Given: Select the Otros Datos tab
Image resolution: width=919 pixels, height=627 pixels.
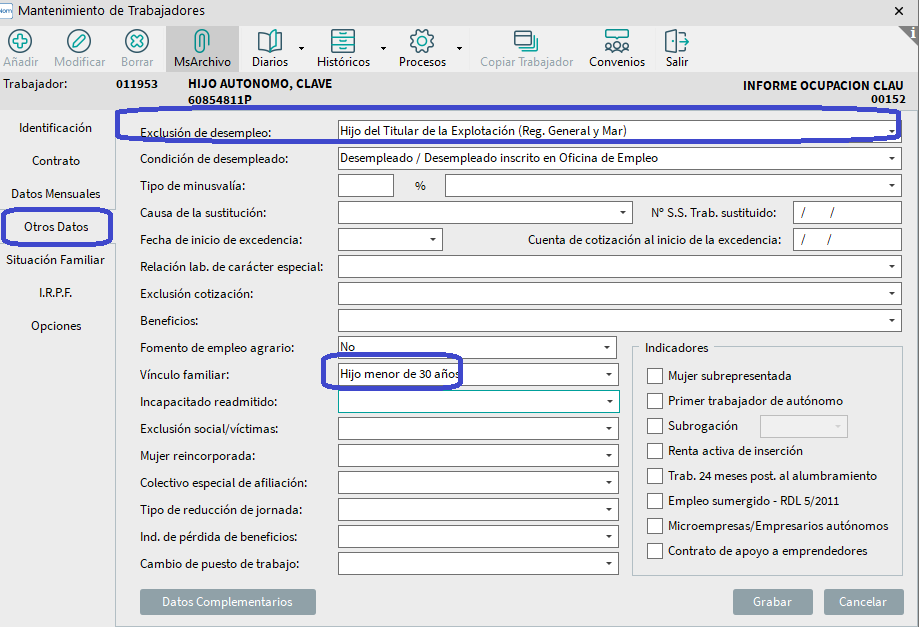Looking at the screenshot, I should click(56, 227).
